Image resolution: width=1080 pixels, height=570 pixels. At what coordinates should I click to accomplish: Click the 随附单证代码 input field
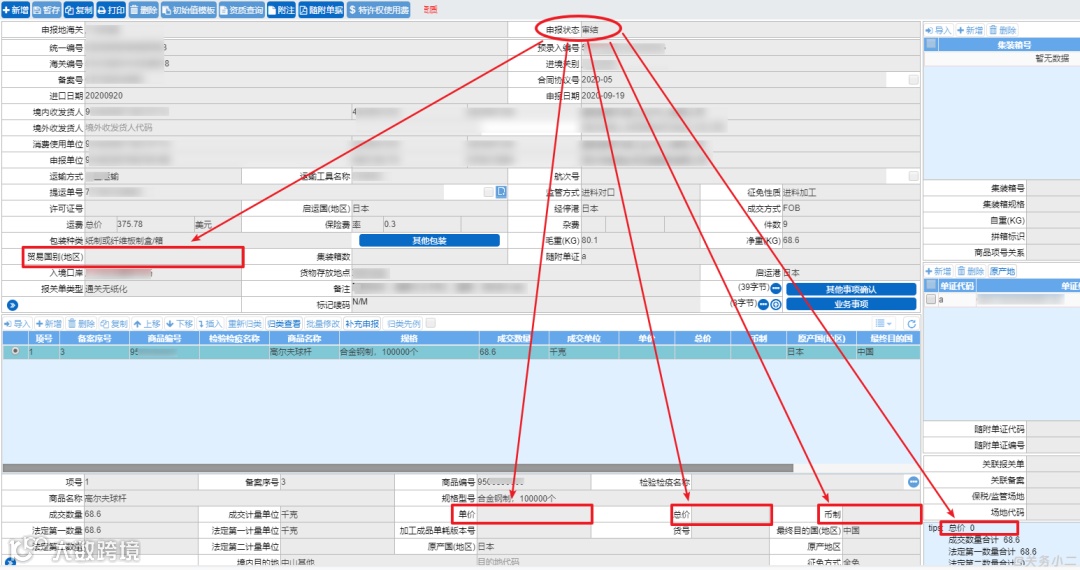1053,429
